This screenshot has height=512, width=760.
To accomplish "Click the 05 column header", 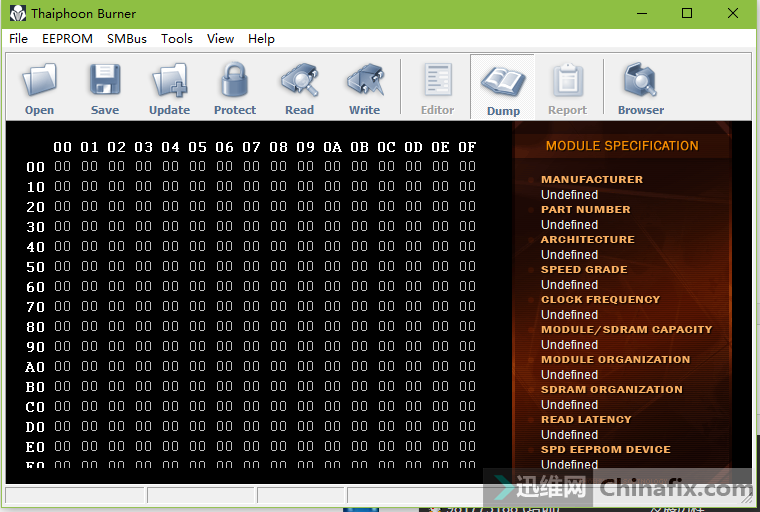I will pos(197,147).
